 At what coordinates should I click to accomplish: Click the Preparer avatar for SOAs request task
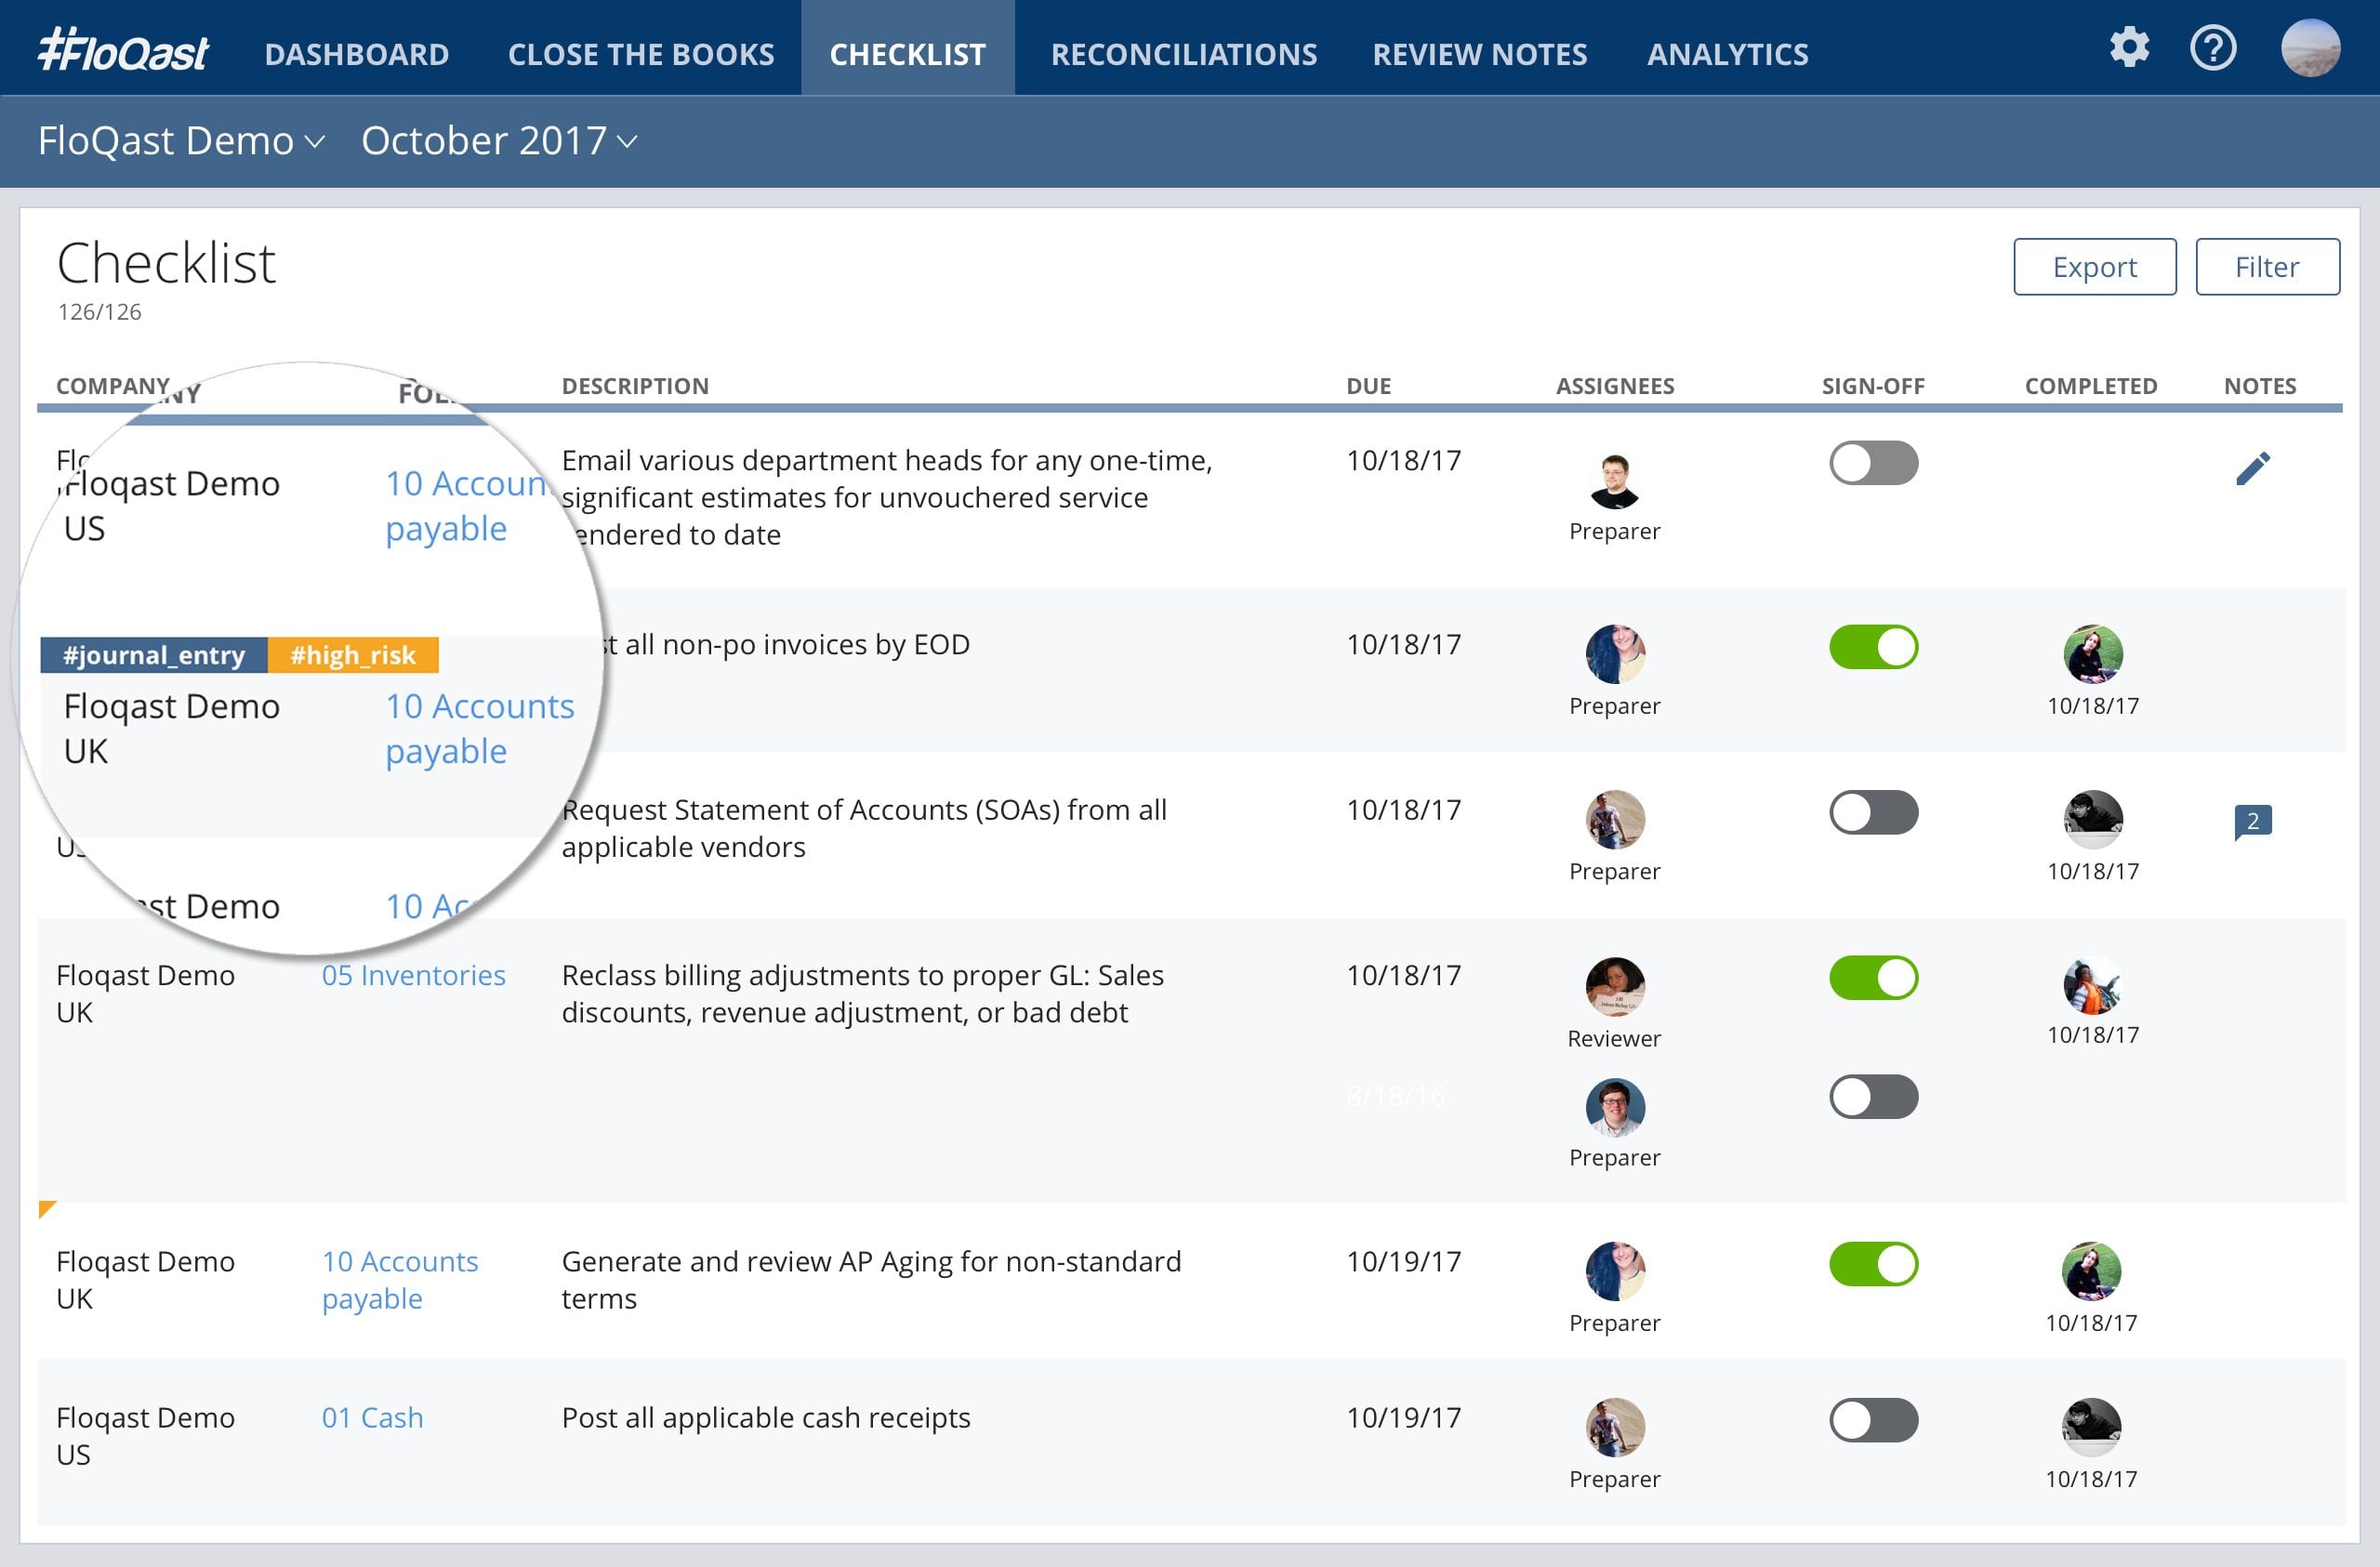1614,819
